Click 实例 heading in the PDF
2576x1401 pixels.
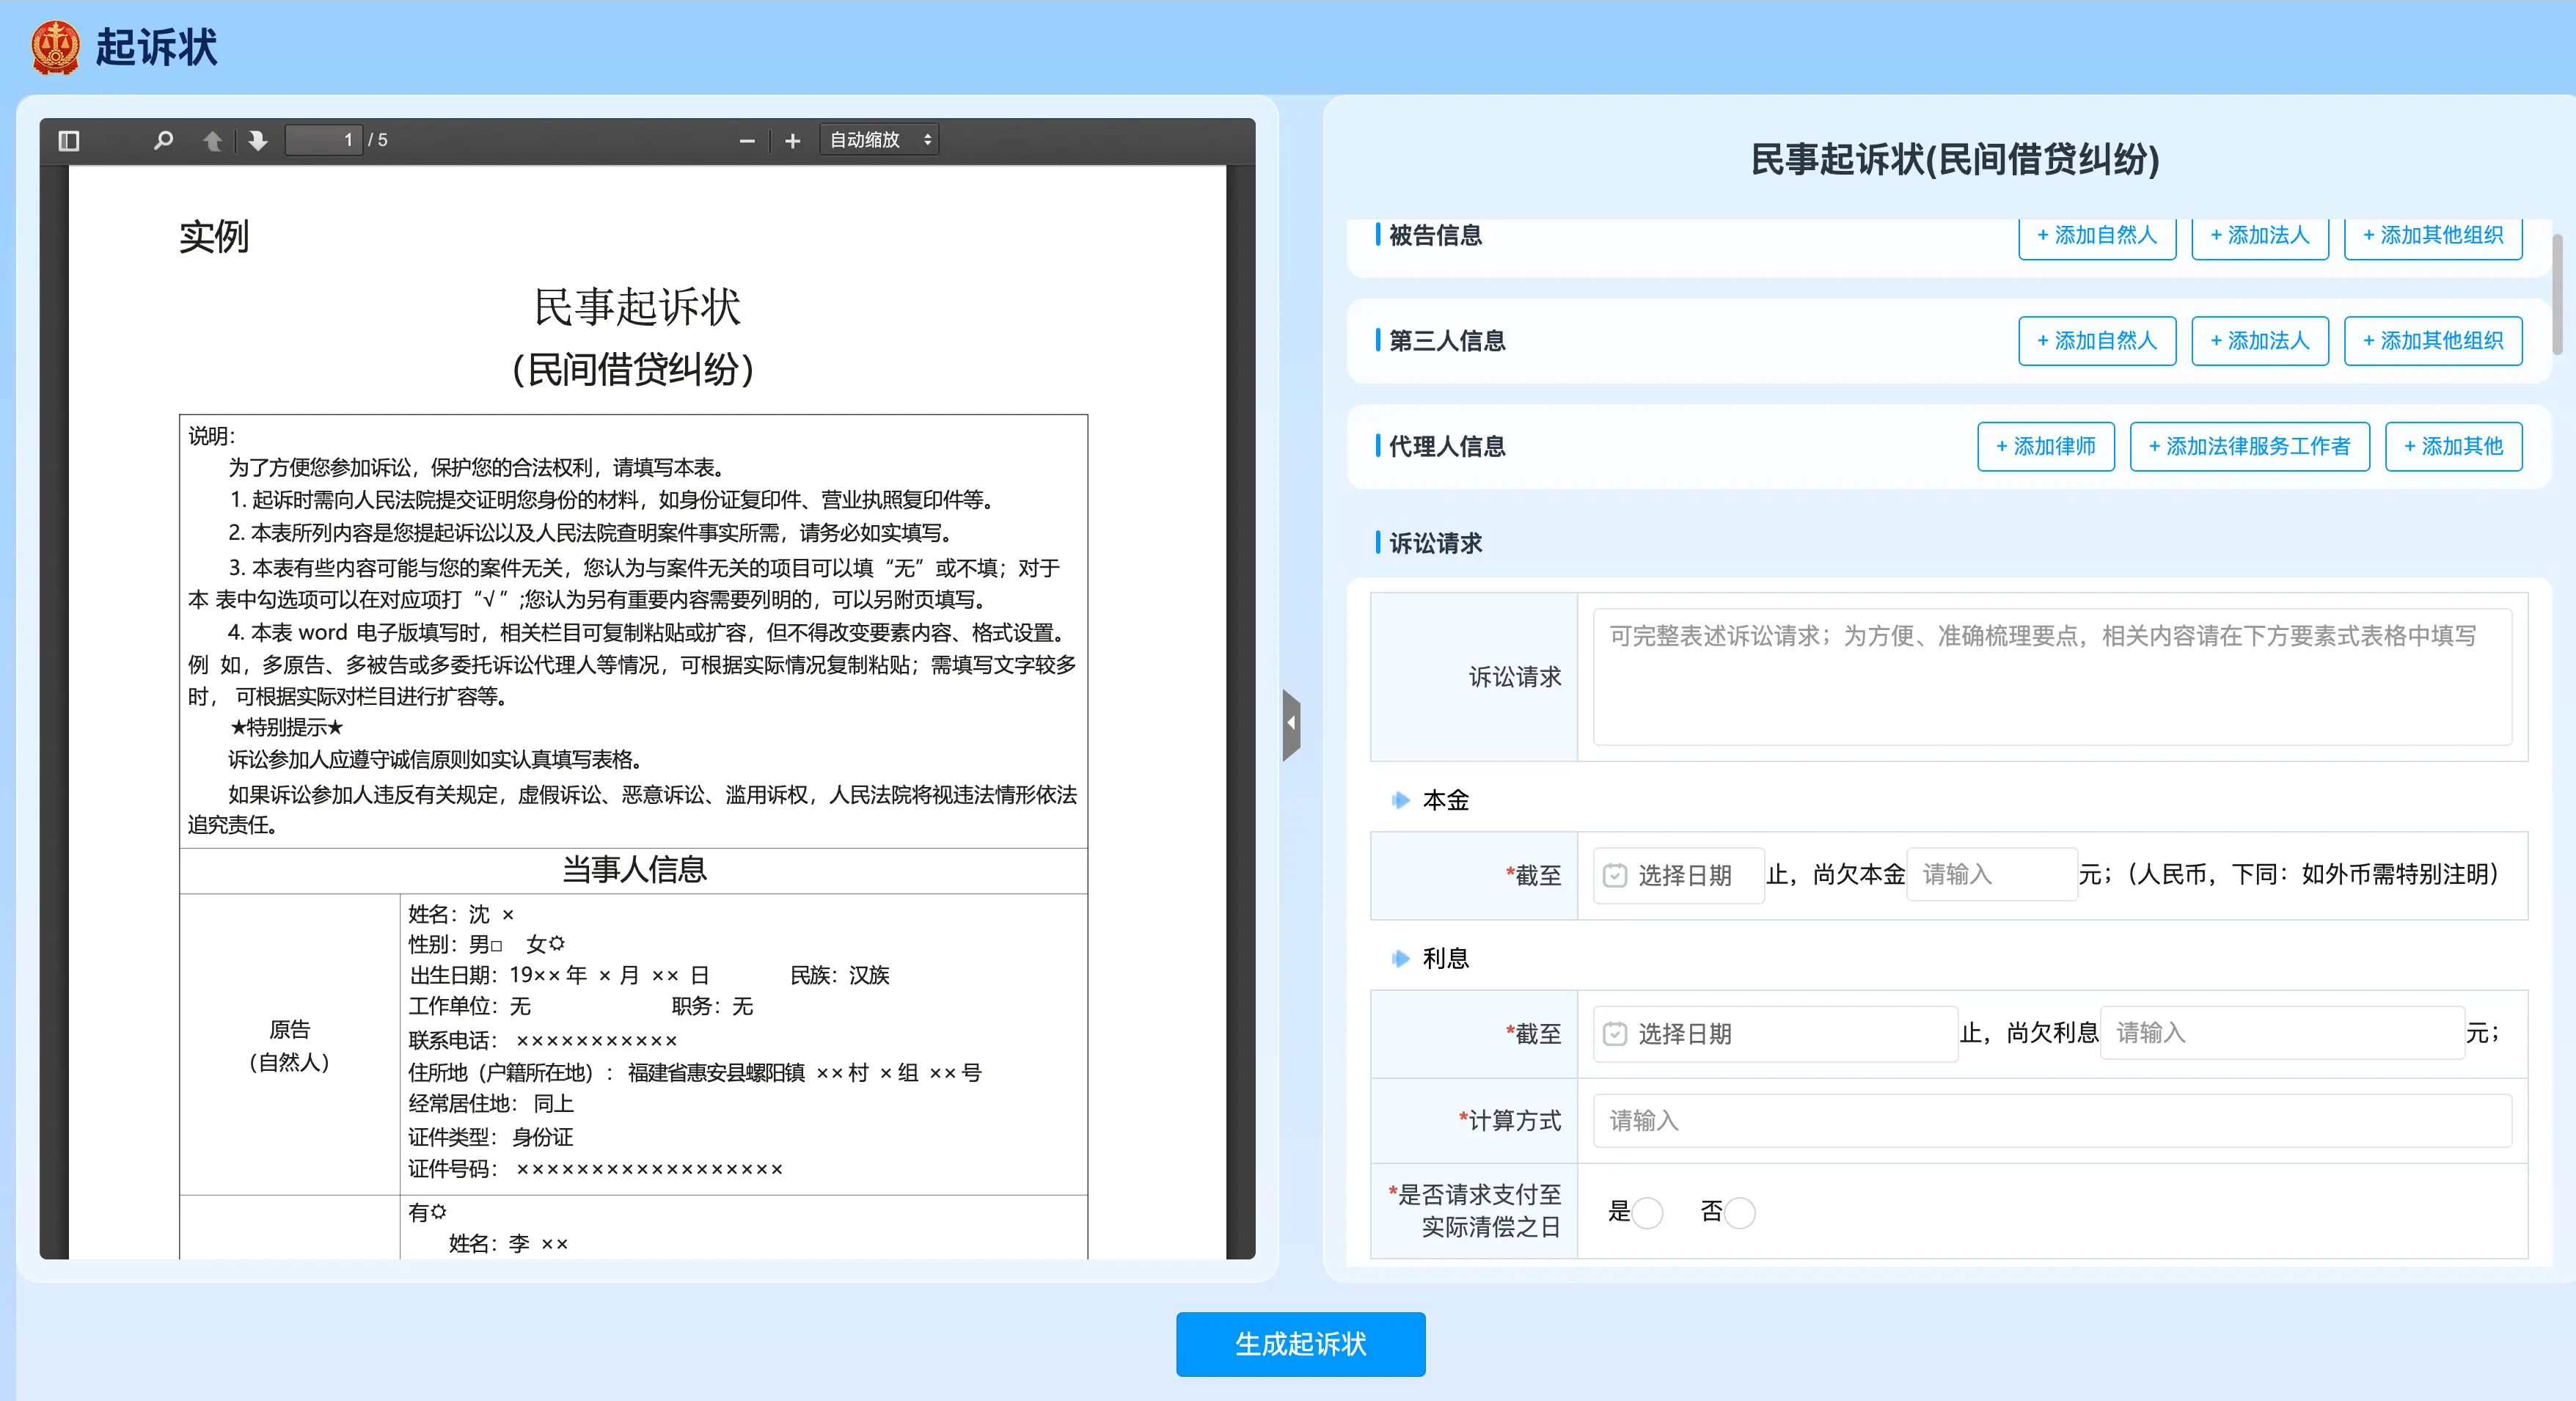pos(214,237)
